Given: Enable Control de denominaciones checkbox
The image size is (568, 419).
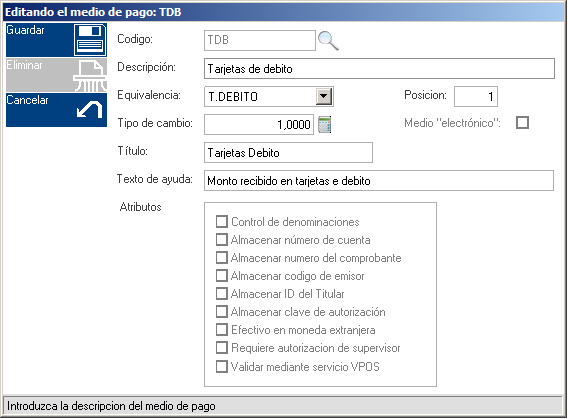Looking at the screenshot, I should (x=222, y=222).
